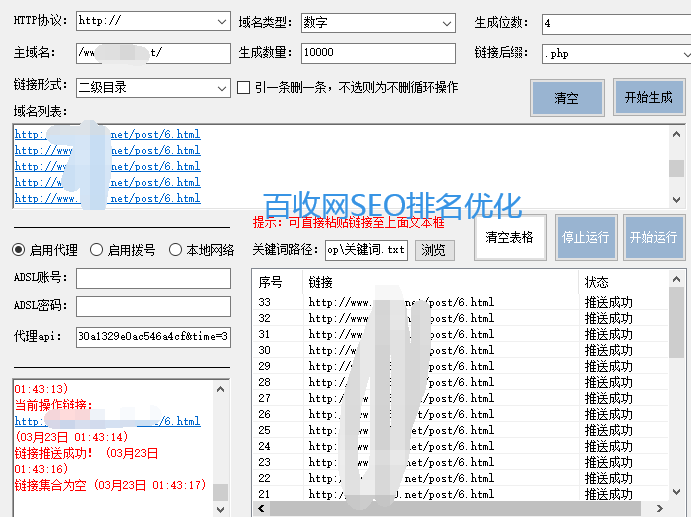Click the first link in the domain list
Viewport: 691px width, 517px height.
(x=108, y=134)
